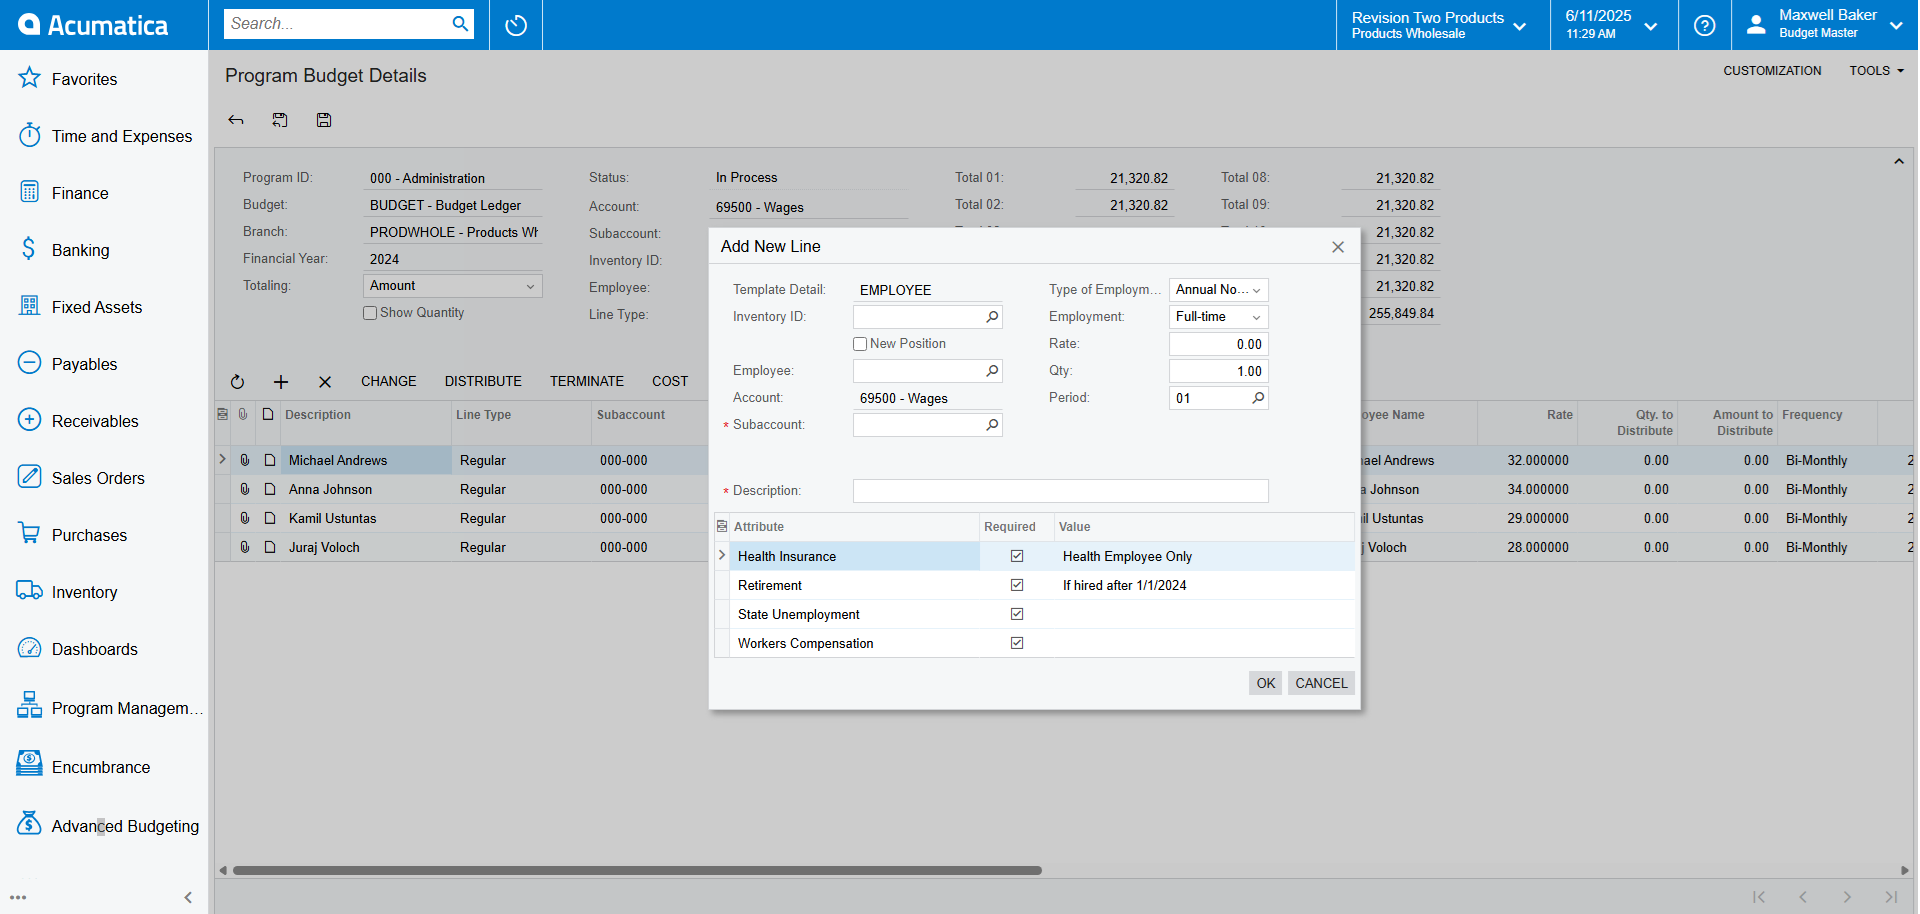This screenshot has width=1920, height=914.
Task: Click the horizontal scrollbar at grid bottom
Action: pyautogui.click(x=637, y=870)
